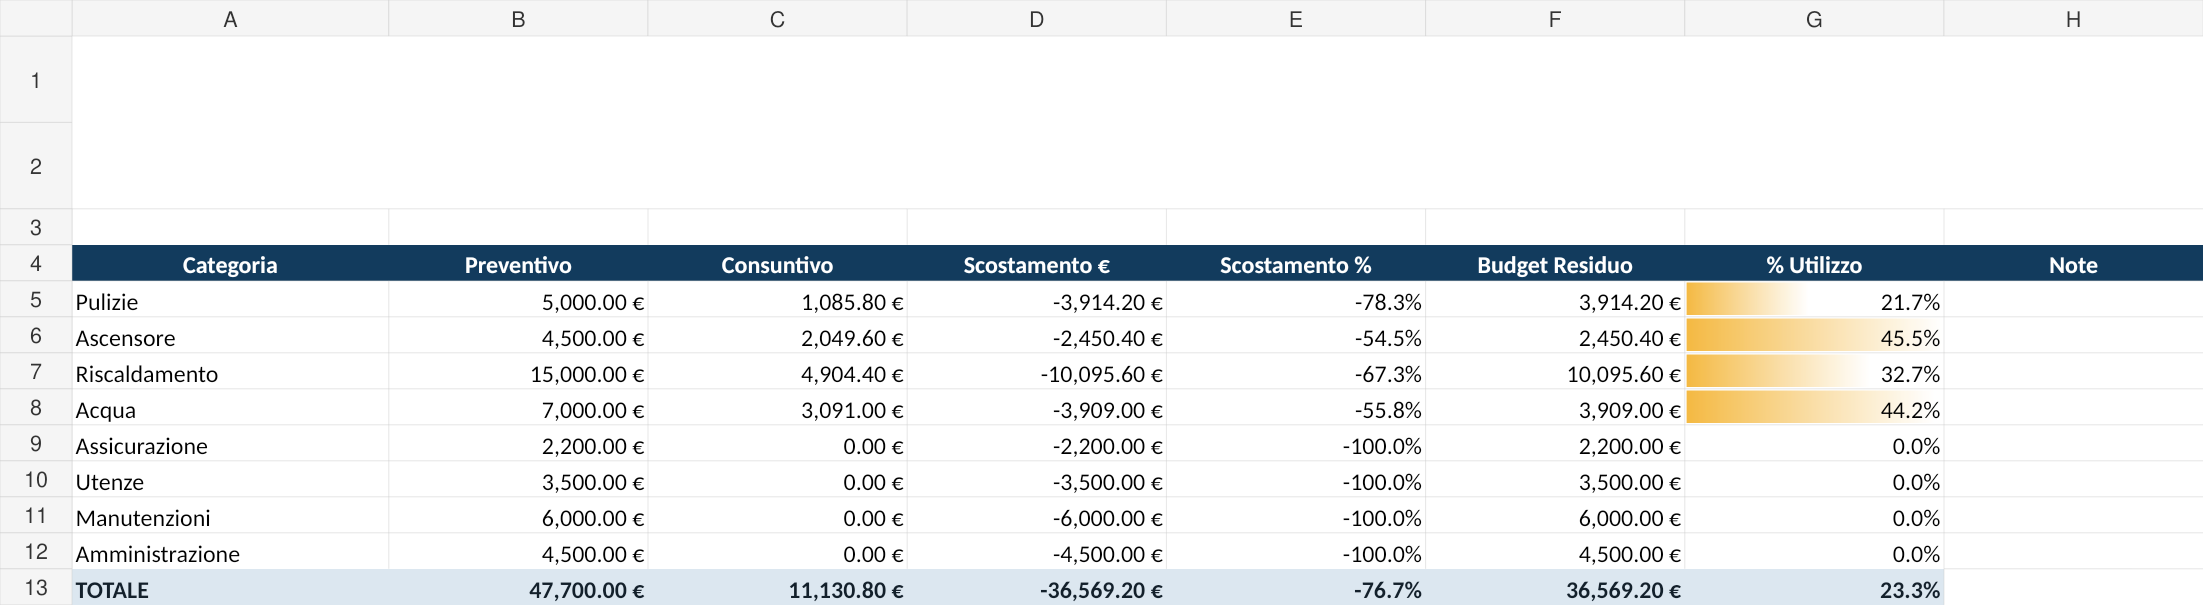Click Assicurazione scostamento -100.0% cell
The width and height of the screenshot is (2203, 605).
point(1296,445)
